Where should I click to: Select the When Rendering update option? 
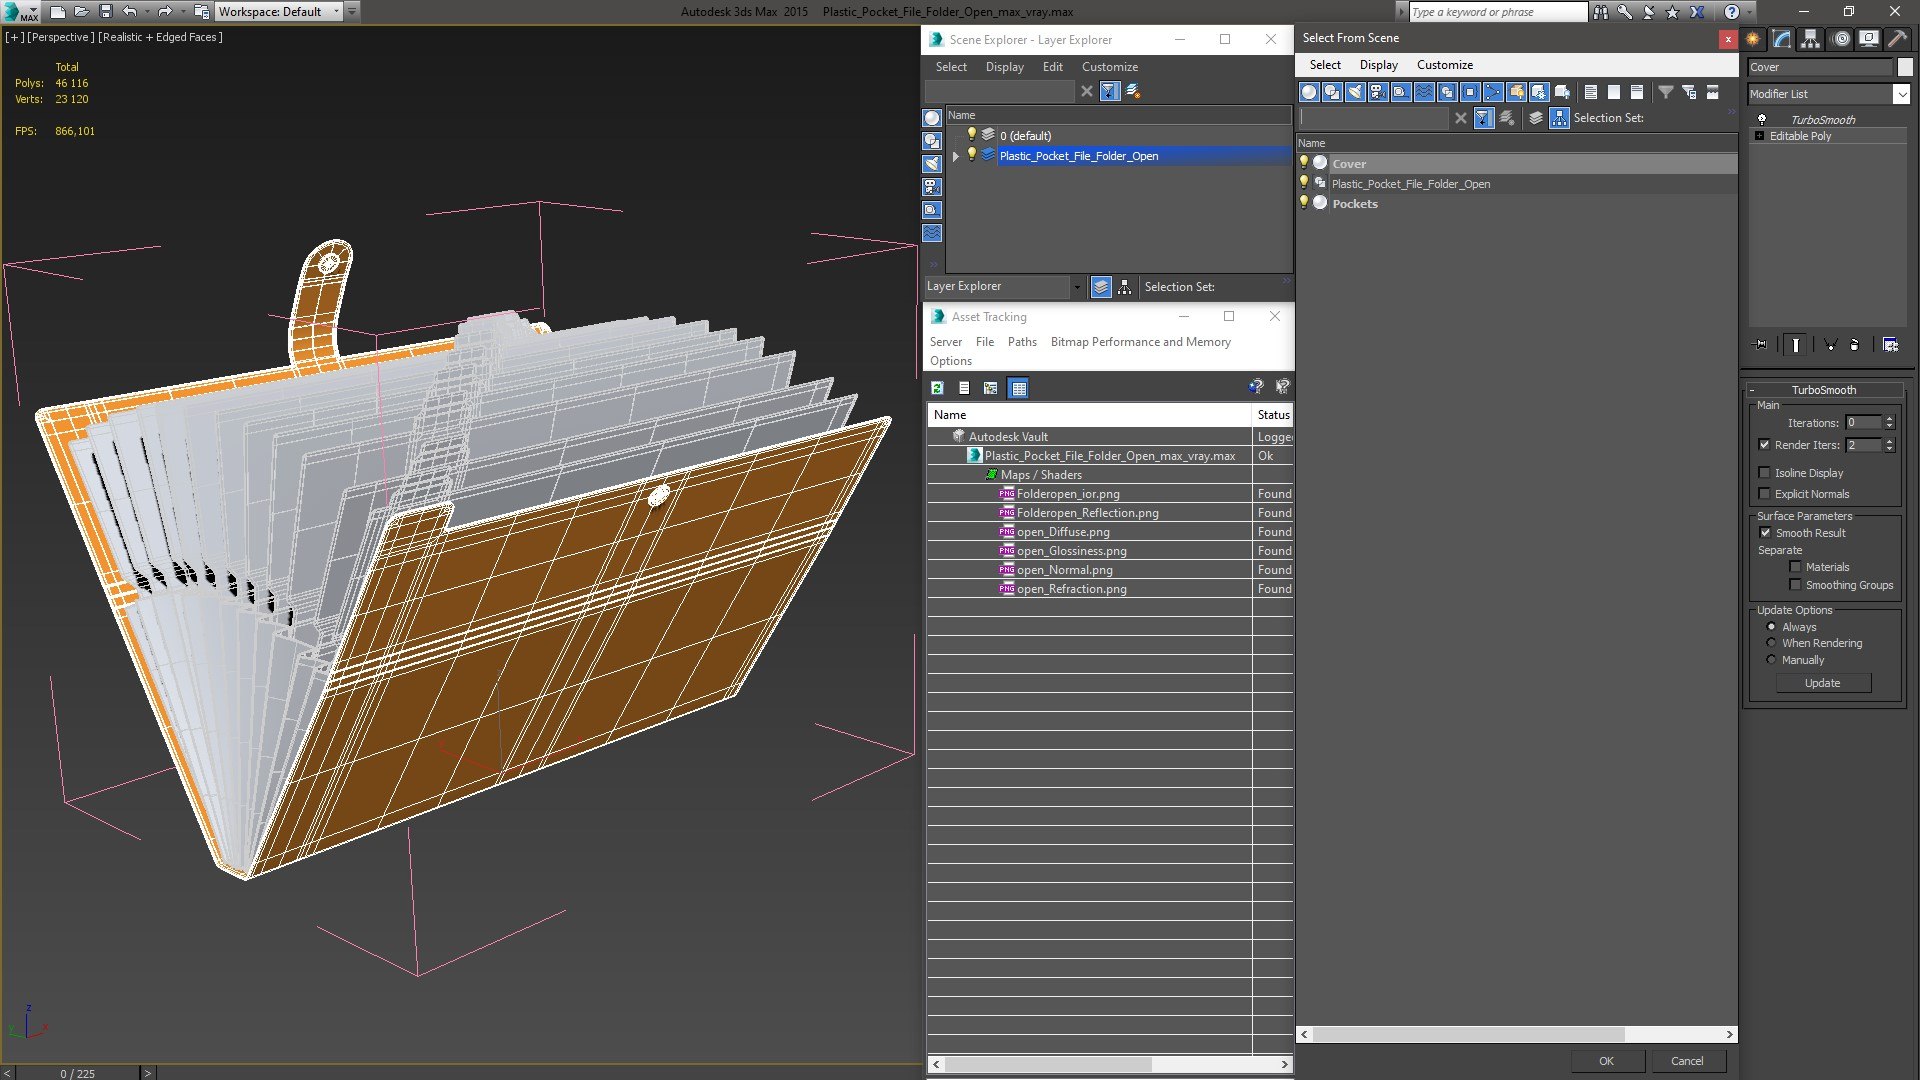click(1771, 643)
